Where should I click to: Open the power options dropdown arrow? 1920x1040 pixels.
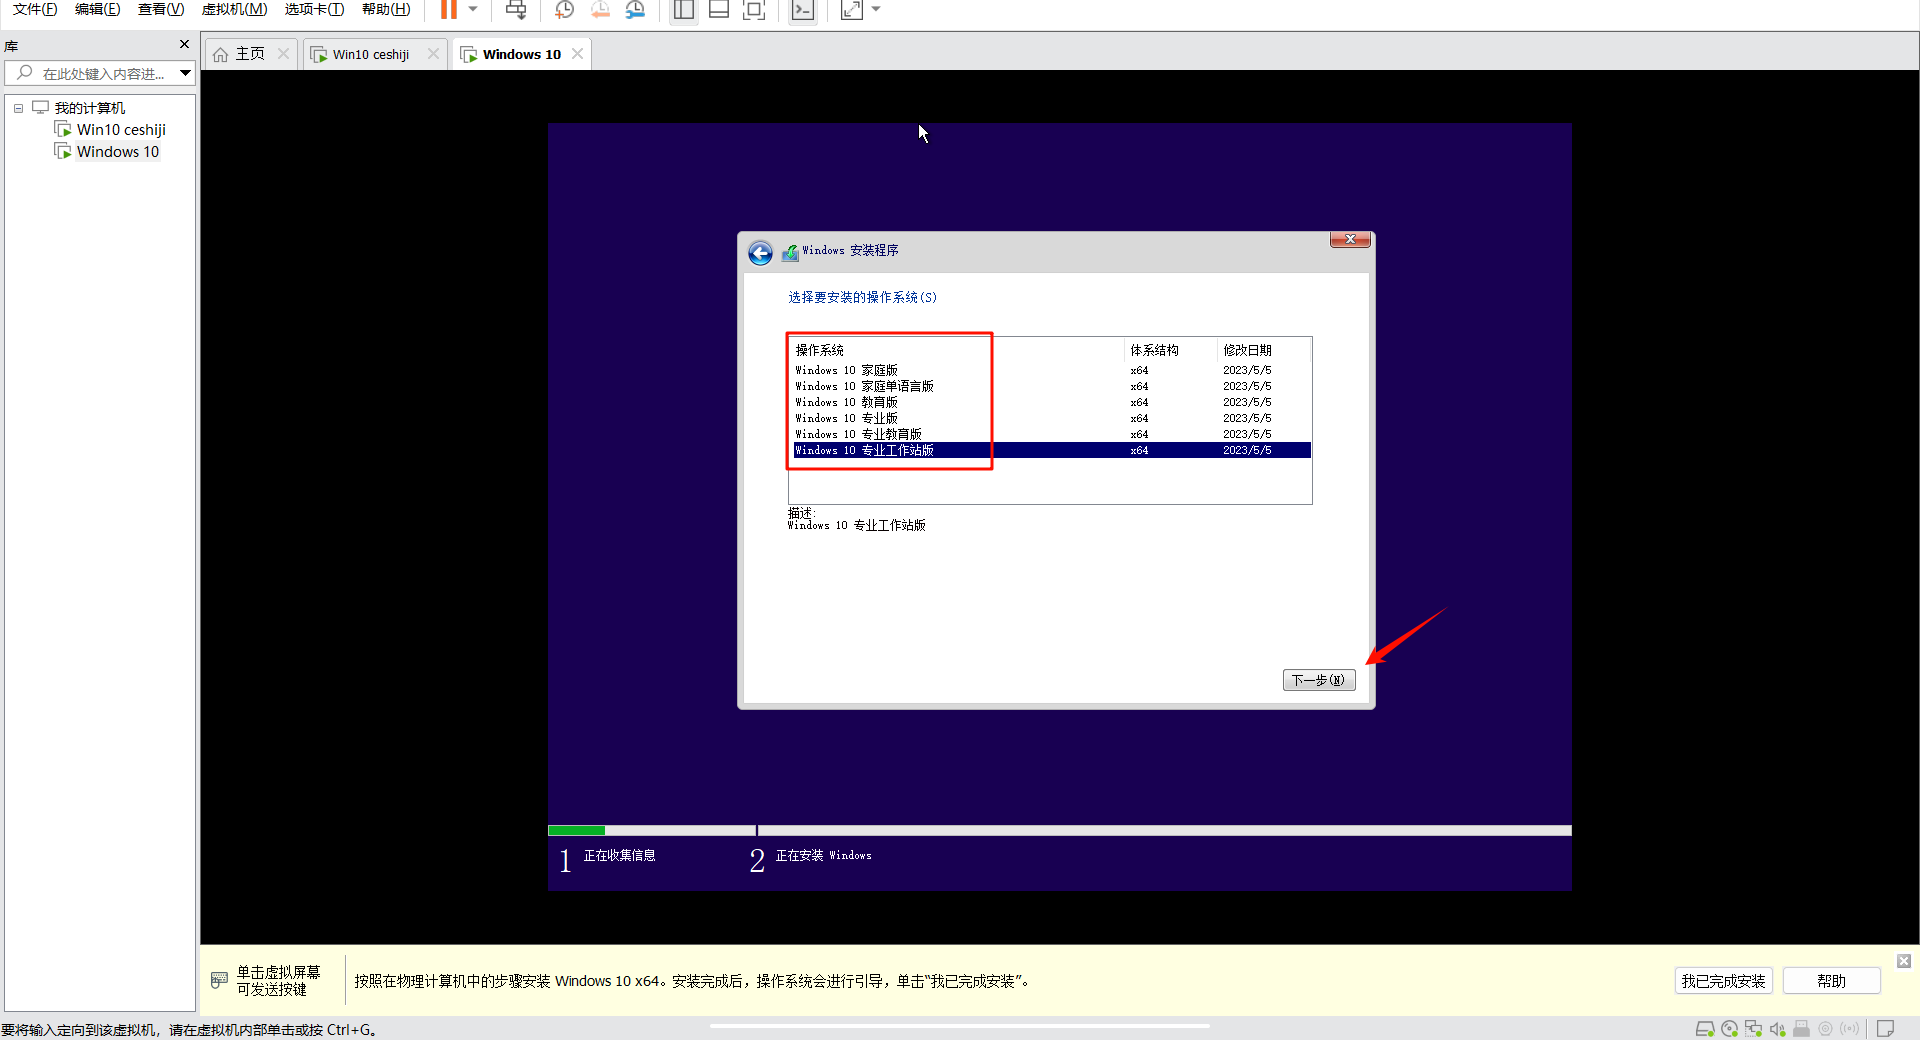(x=473, y=10)
